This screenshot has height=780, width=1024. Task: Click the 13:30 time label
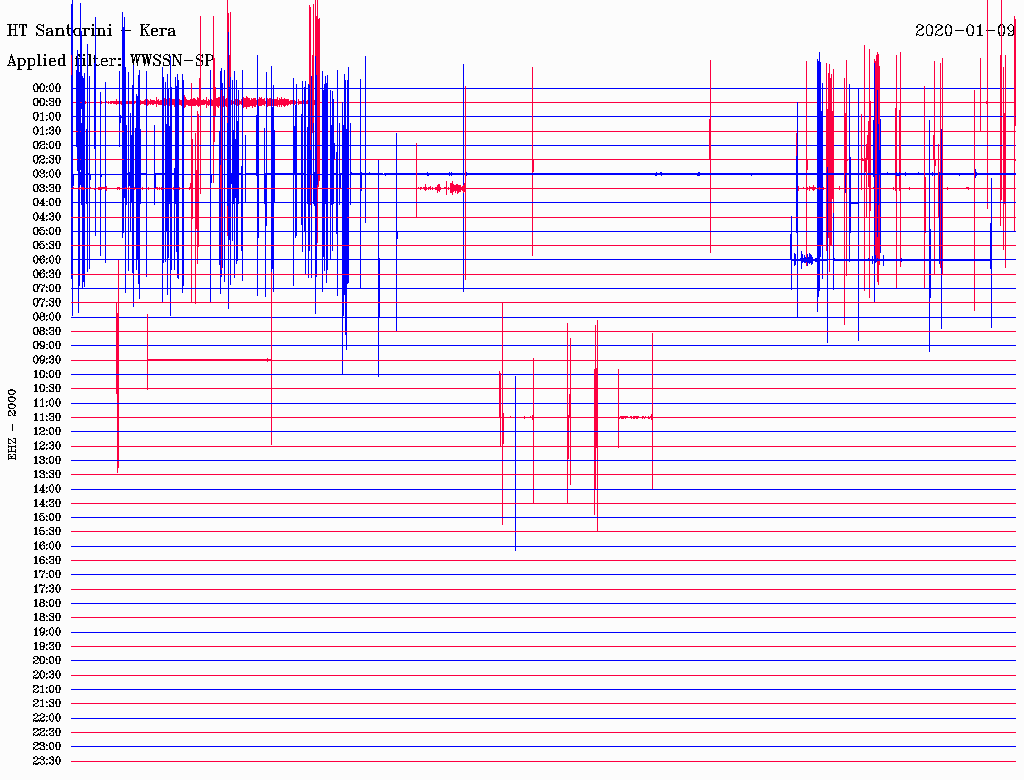pyautogui.click(x=47, y=475)
